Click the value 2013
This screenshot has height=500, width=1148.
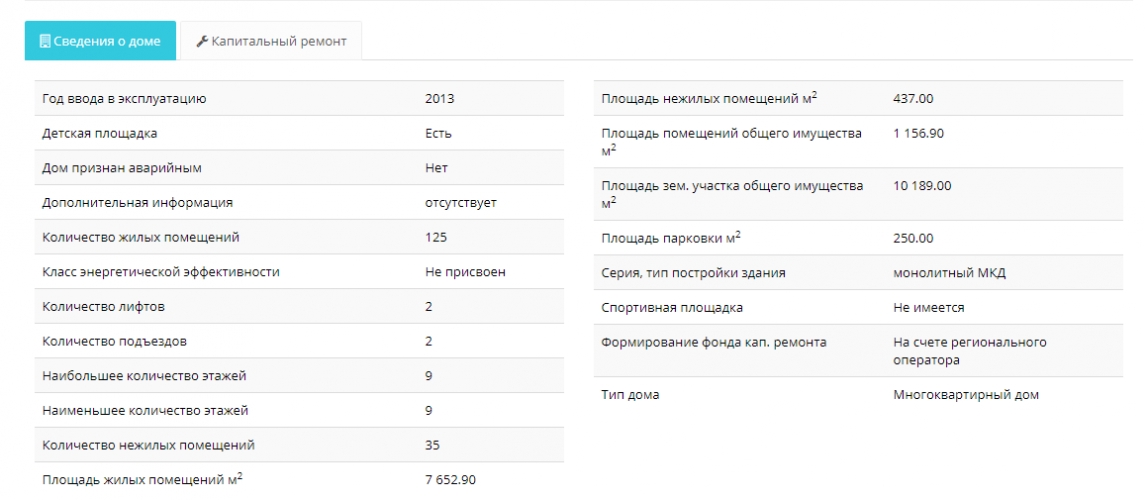click(x=439, y=99)
